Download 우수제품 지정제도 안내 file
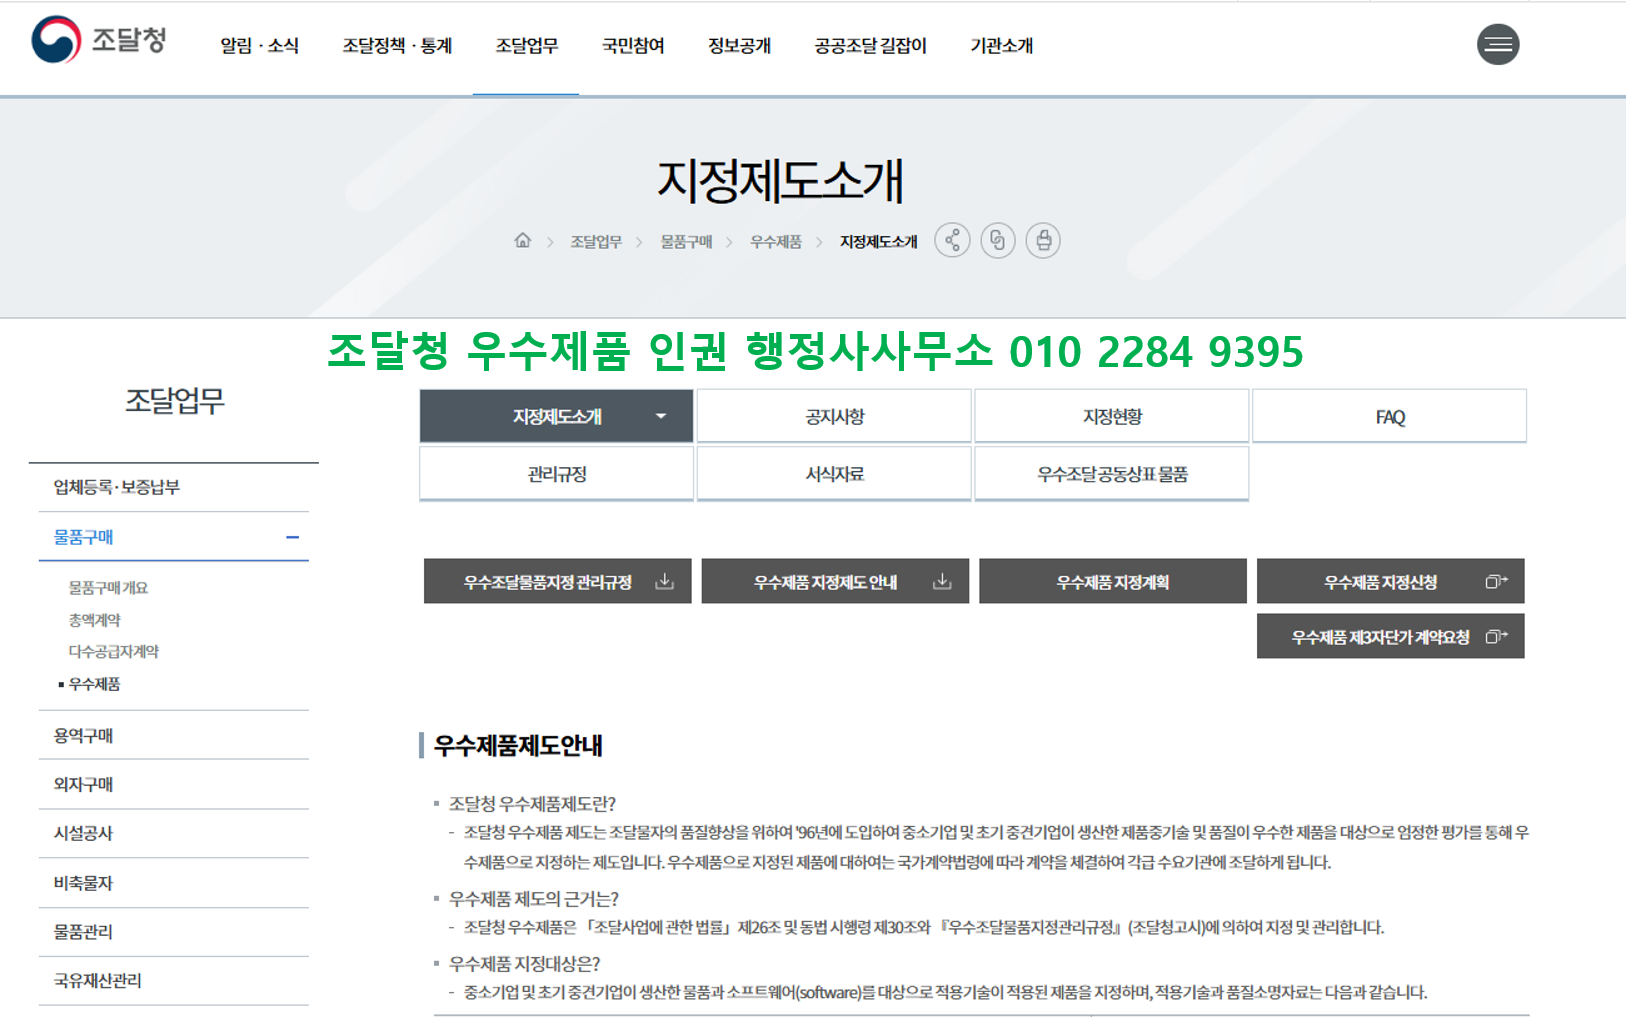This screenshot has width=1626, height=1017. coord(835,581)
